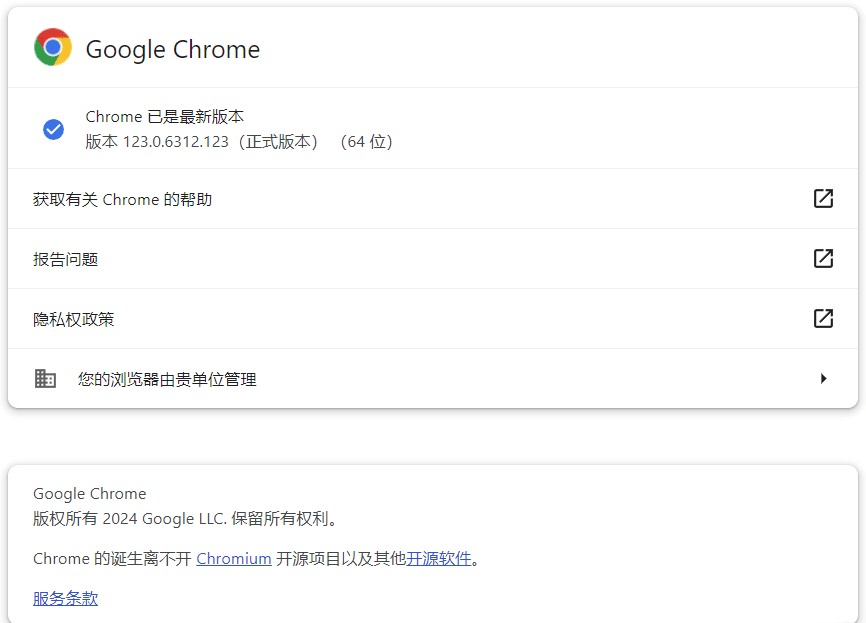Click the blue up-to-date checkmark icon
This screenshot has height=623, width=866.
click(54, 129)
